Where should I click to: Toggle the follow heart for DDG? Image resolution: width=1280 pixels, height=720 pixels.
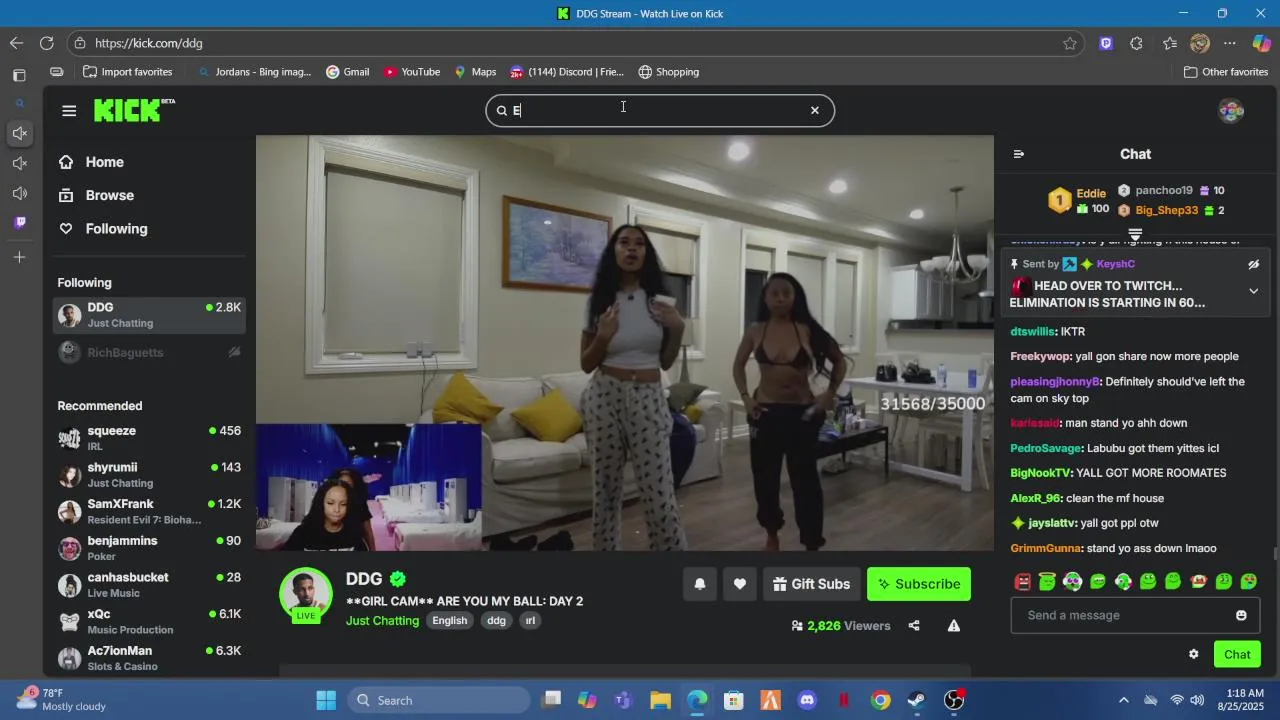coord(740,584)
